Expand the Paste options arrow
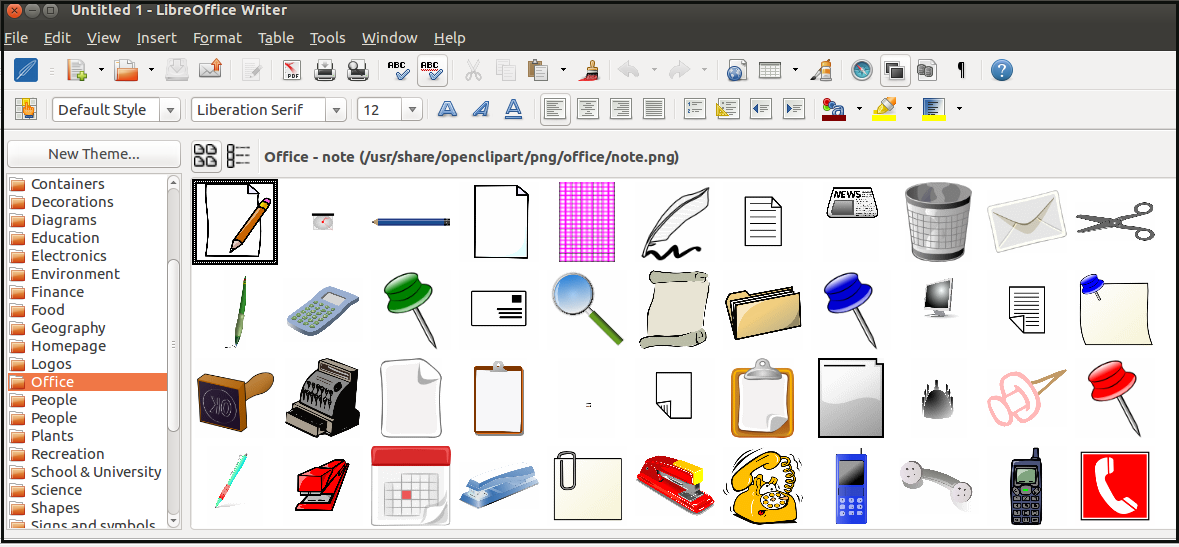Image resolution: width=1179 pixels, height=547 pixels. click(563, 71)
